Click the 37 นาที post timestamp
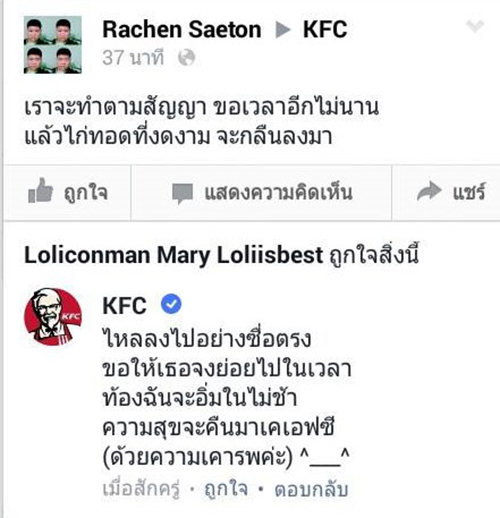 coord(133,58)
